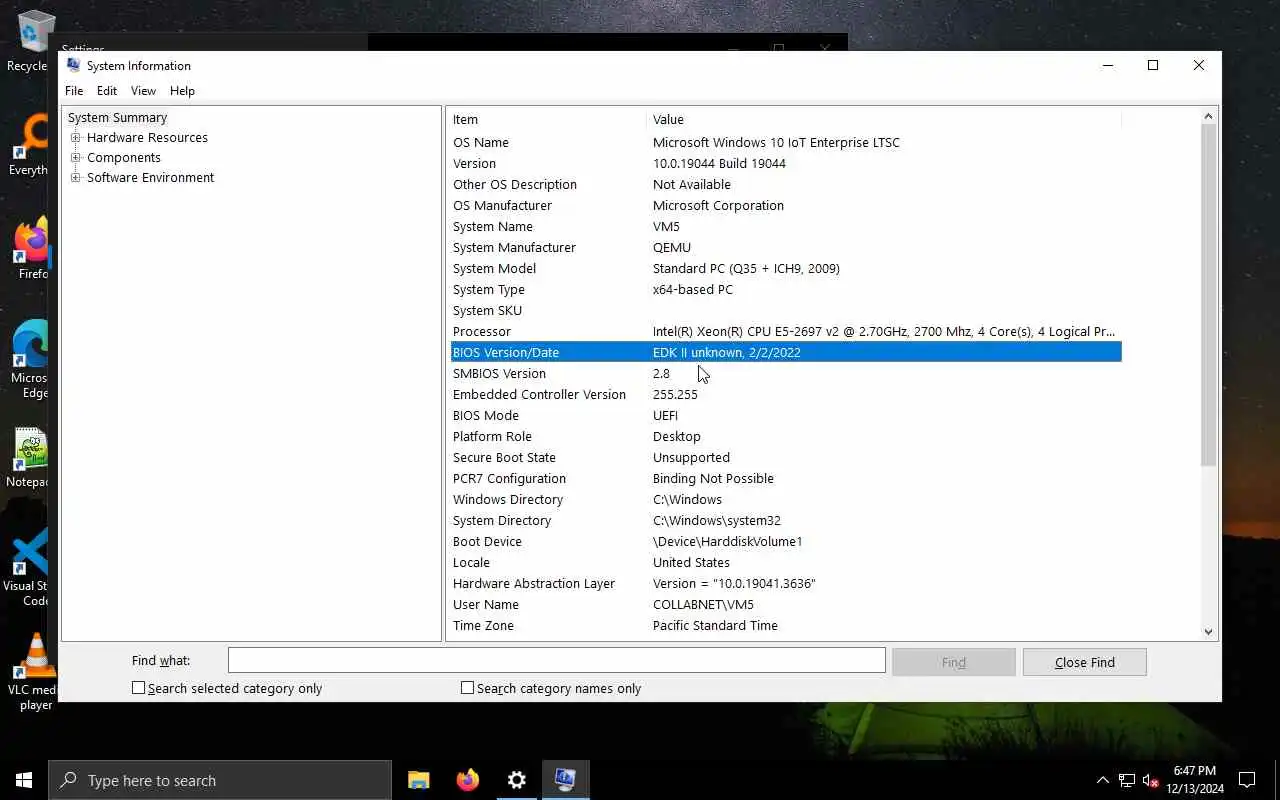Image resolution: width=1280 pixels, height=800 pixels.
Task: Select the System Model row
Action: tap(786, 269)
